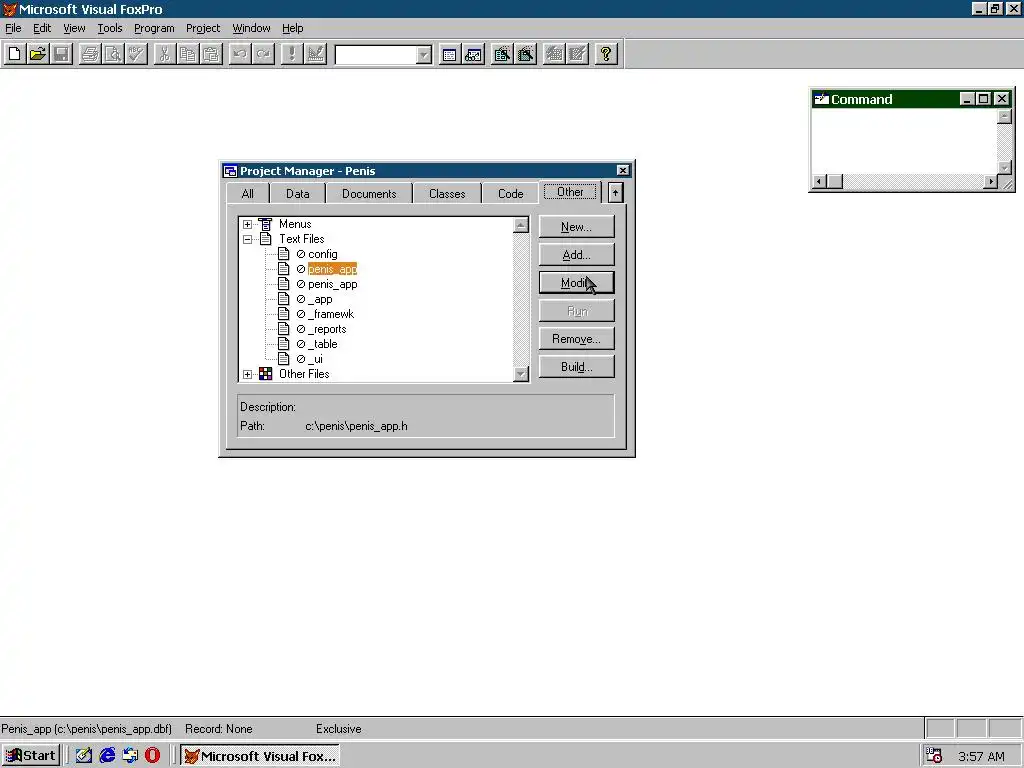Viewport: 1024px width, 768px height.
Task: Switch to the Documents tab
Action: [369, 194]
